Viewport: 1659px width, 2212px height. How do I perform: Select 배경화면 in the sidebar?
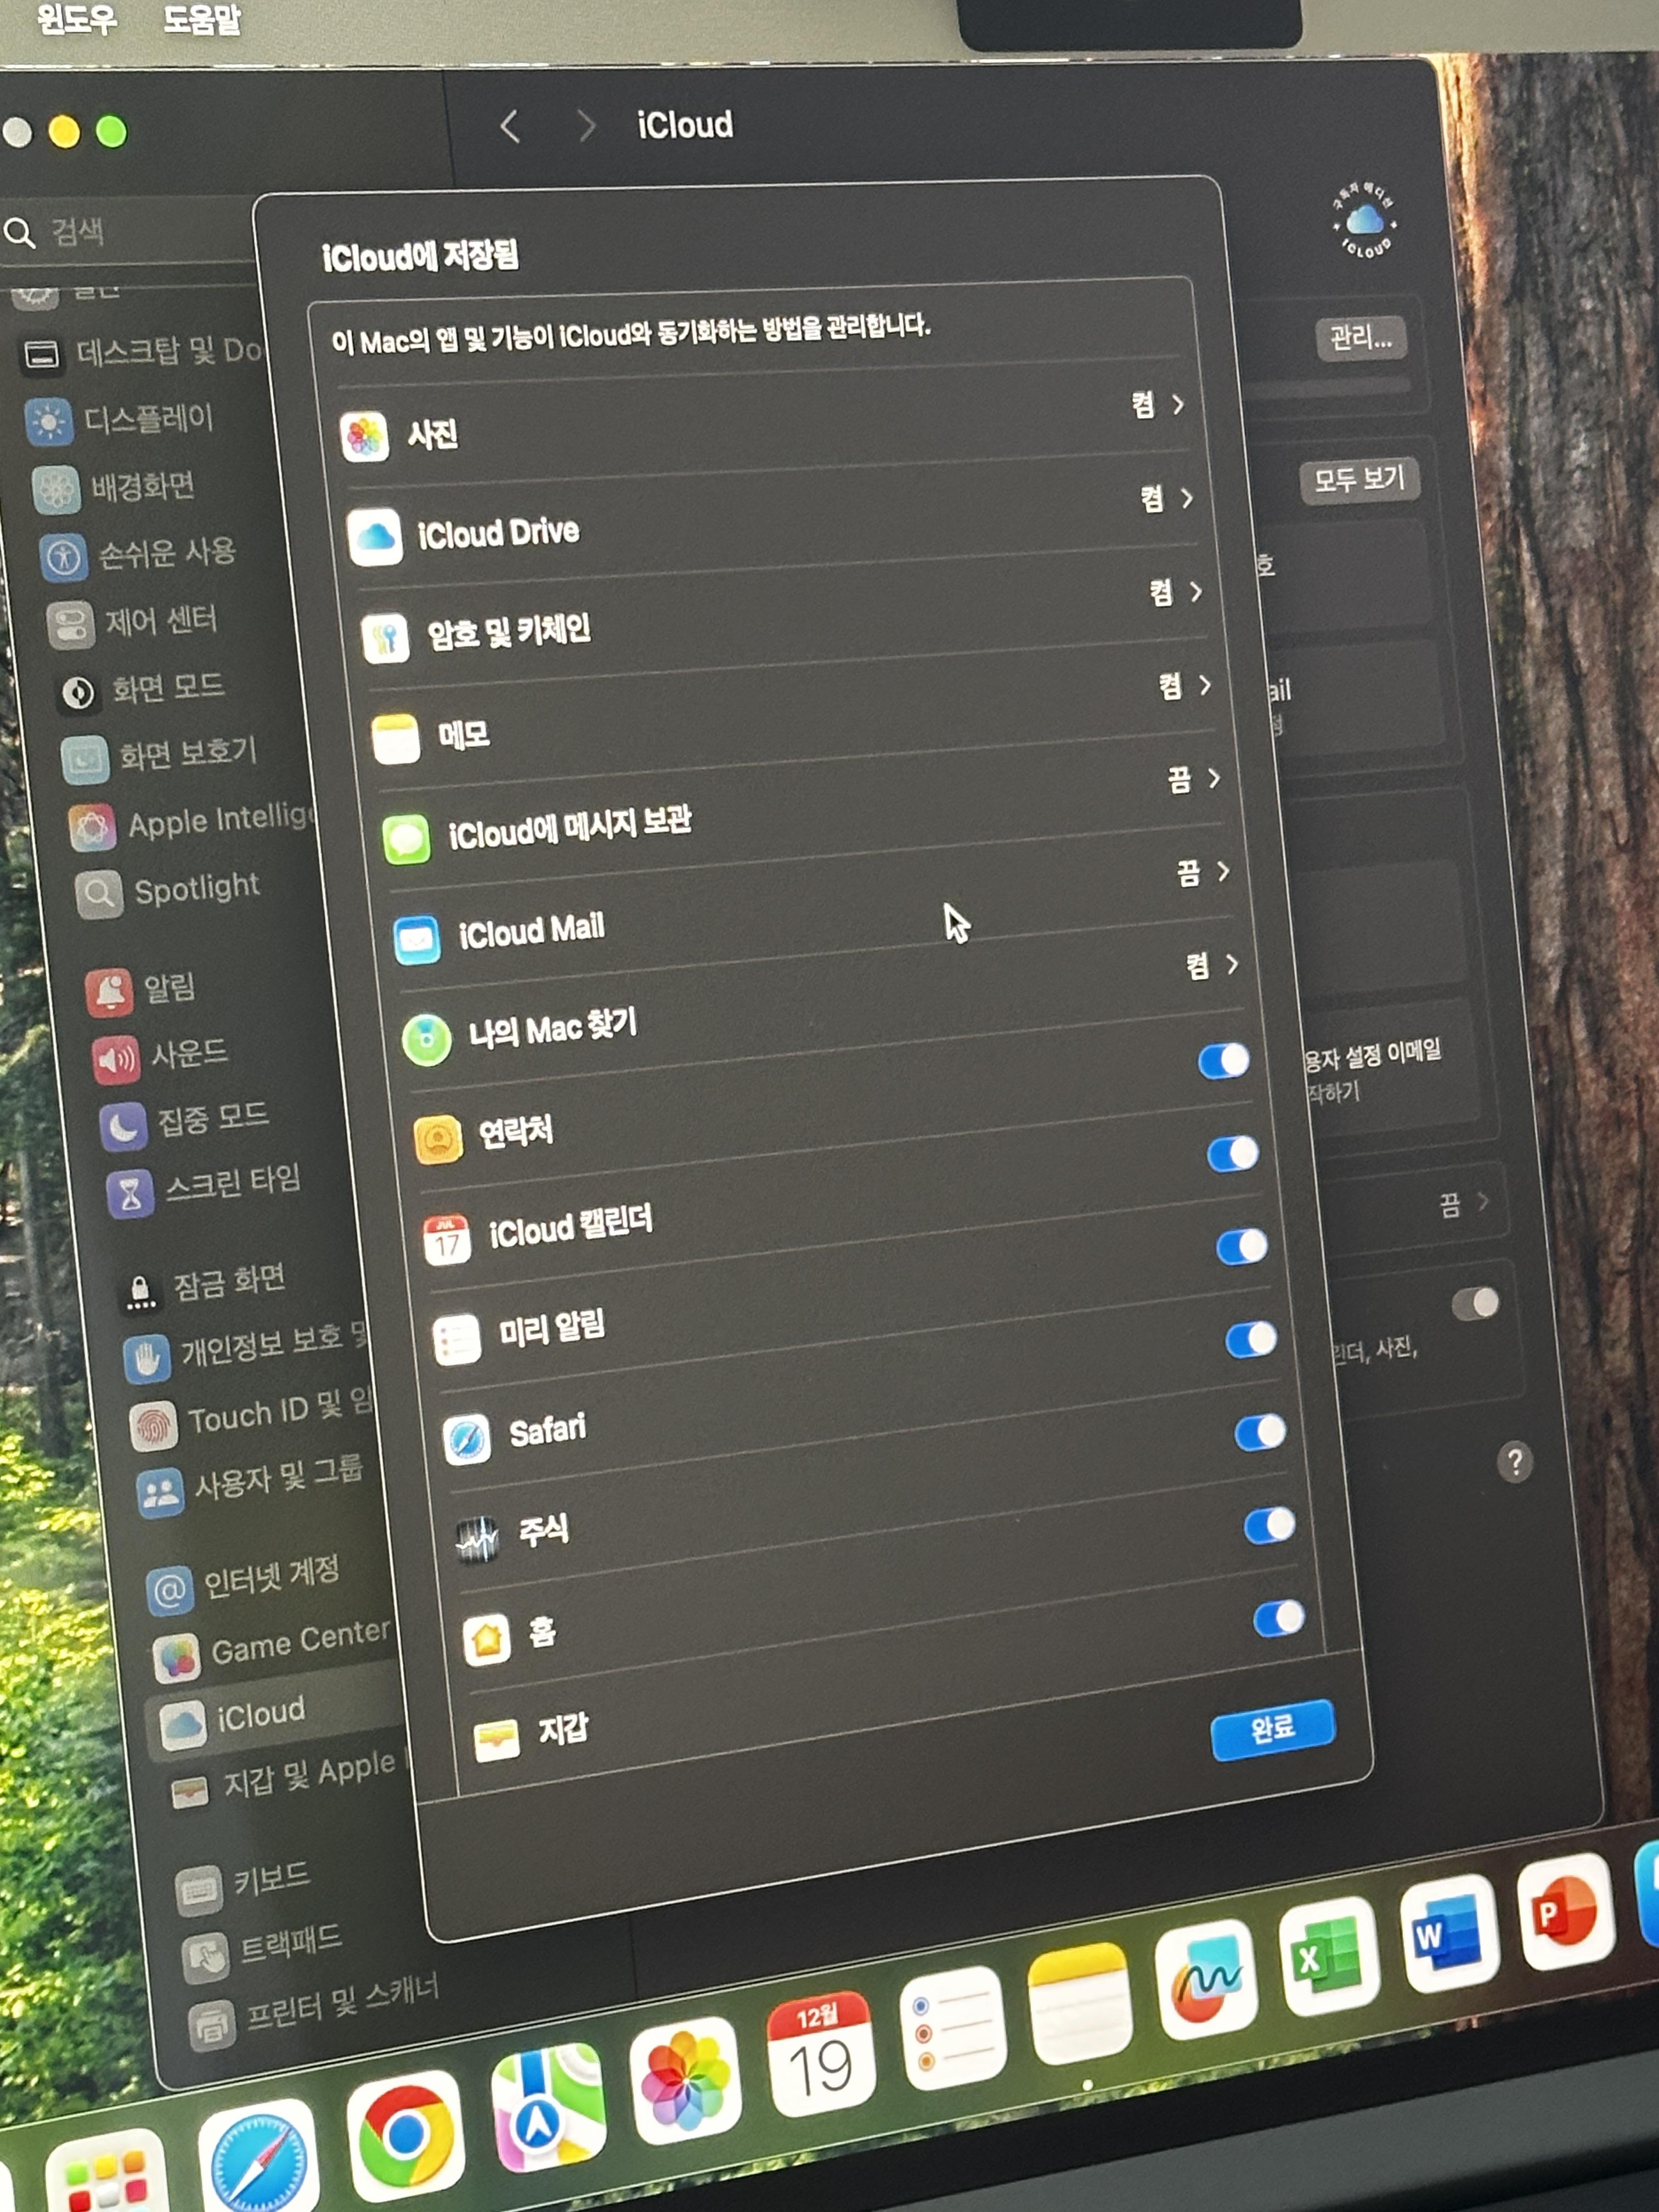(115, 488)
